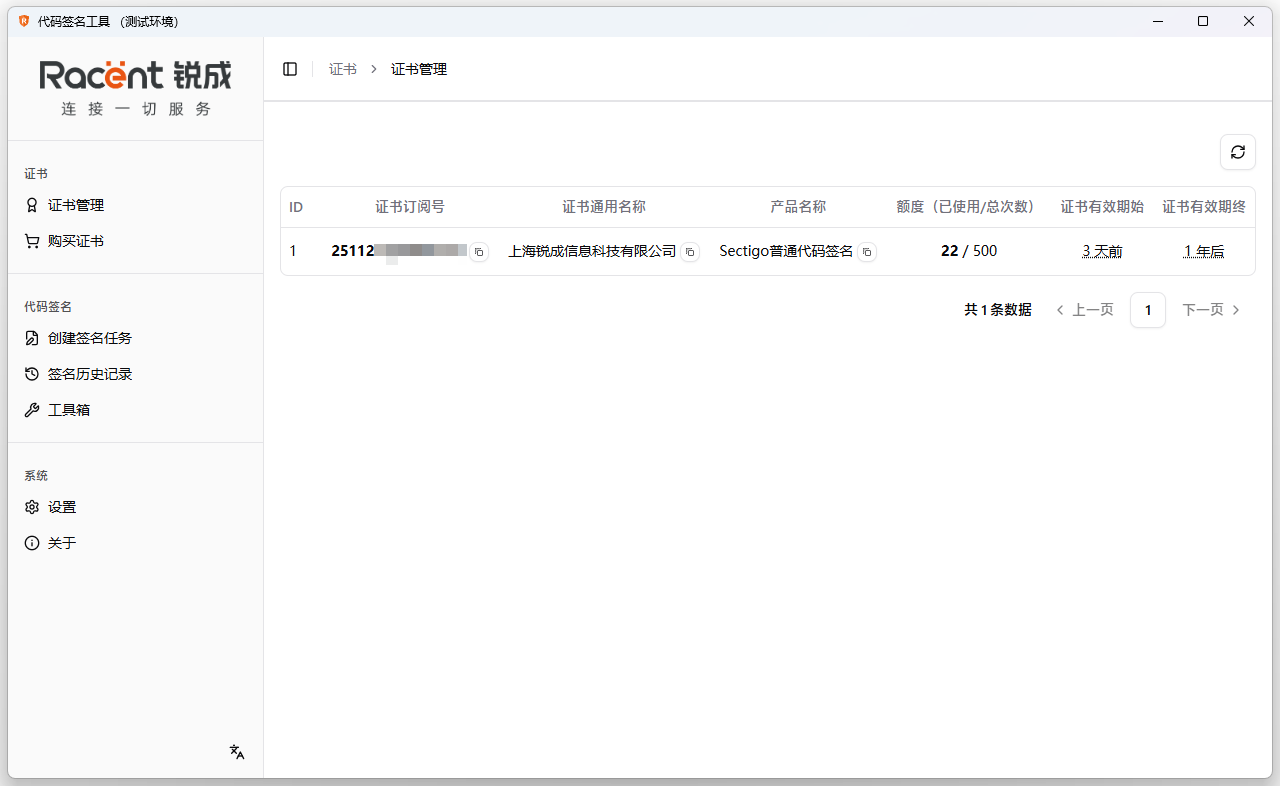The width and height of the screenshot is (1280, 786).
Task: Open the language switcher icon
Action: point(236,751)
